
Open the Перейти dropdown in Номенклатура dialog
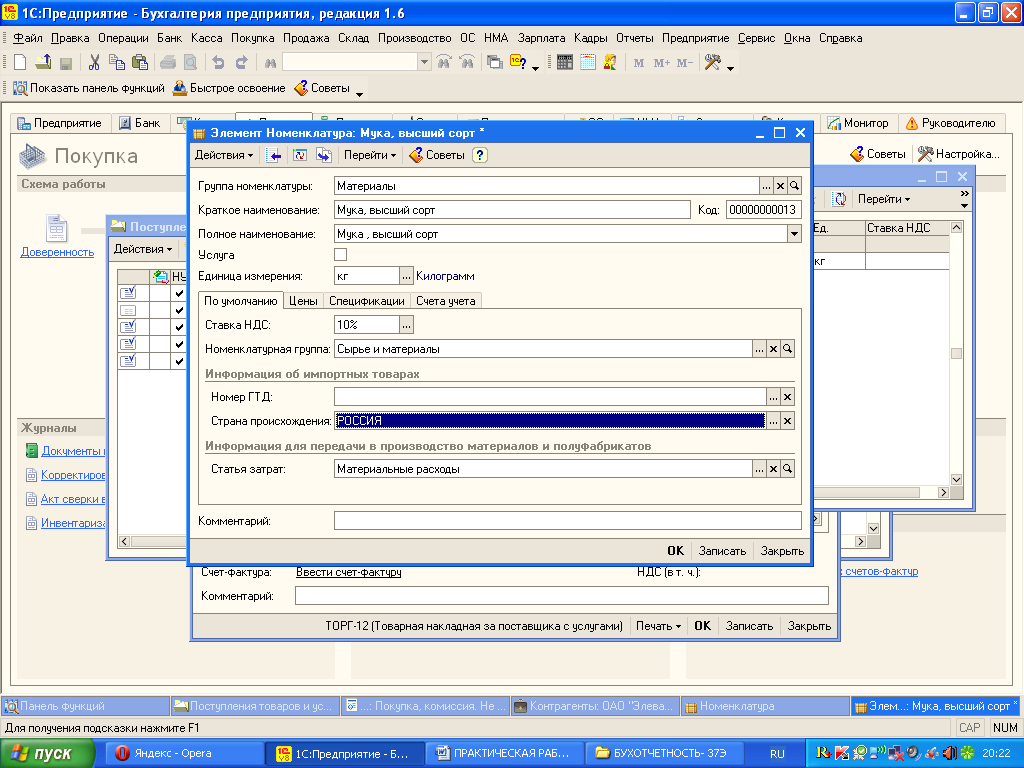[370, 155]
